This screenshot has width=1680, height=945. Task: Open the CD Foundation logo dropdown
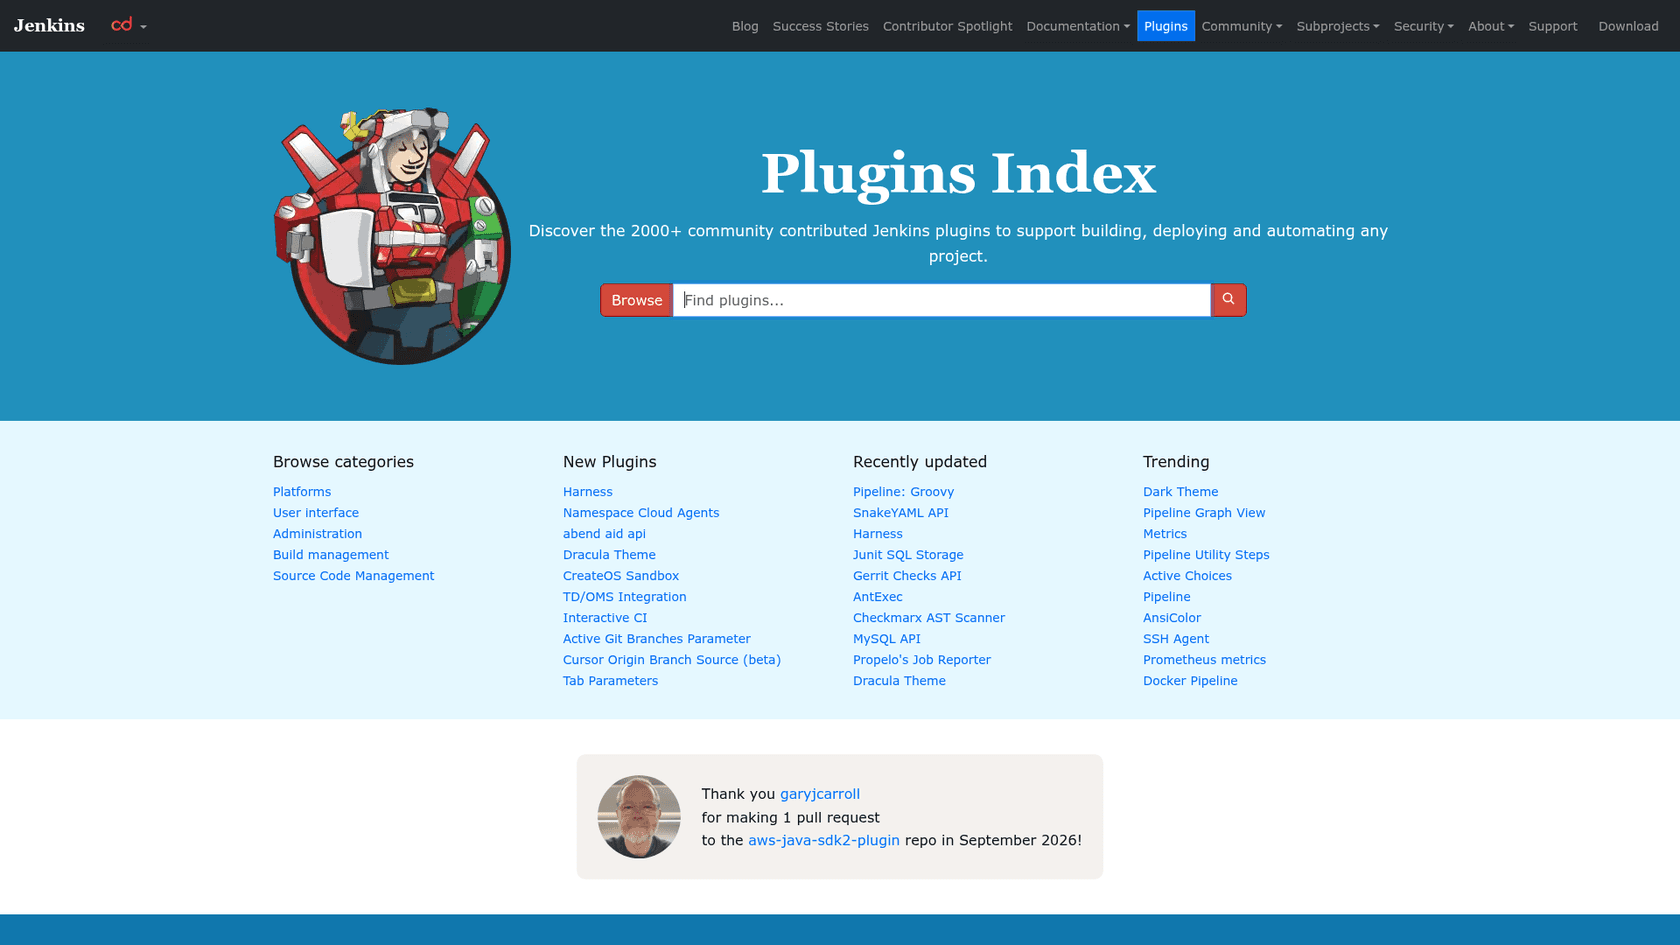pos(129,25)
